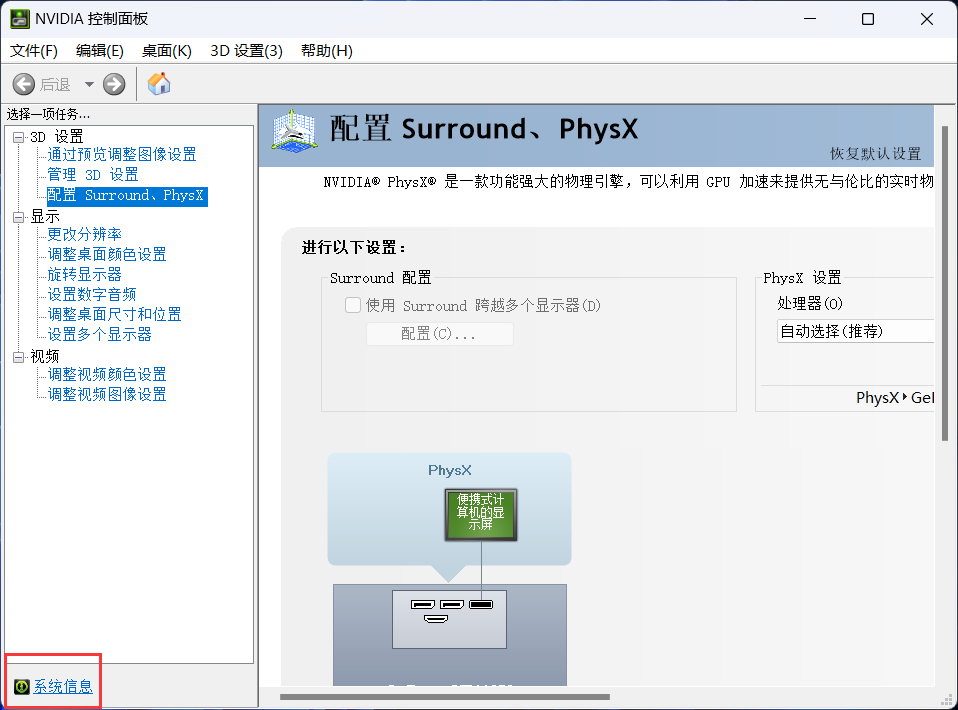The height and width of the screenshot is (710, 958).
Task: Toggle 使用 Surround 跨越多个显示器 checkbox
Action: [x=353, y=305]
